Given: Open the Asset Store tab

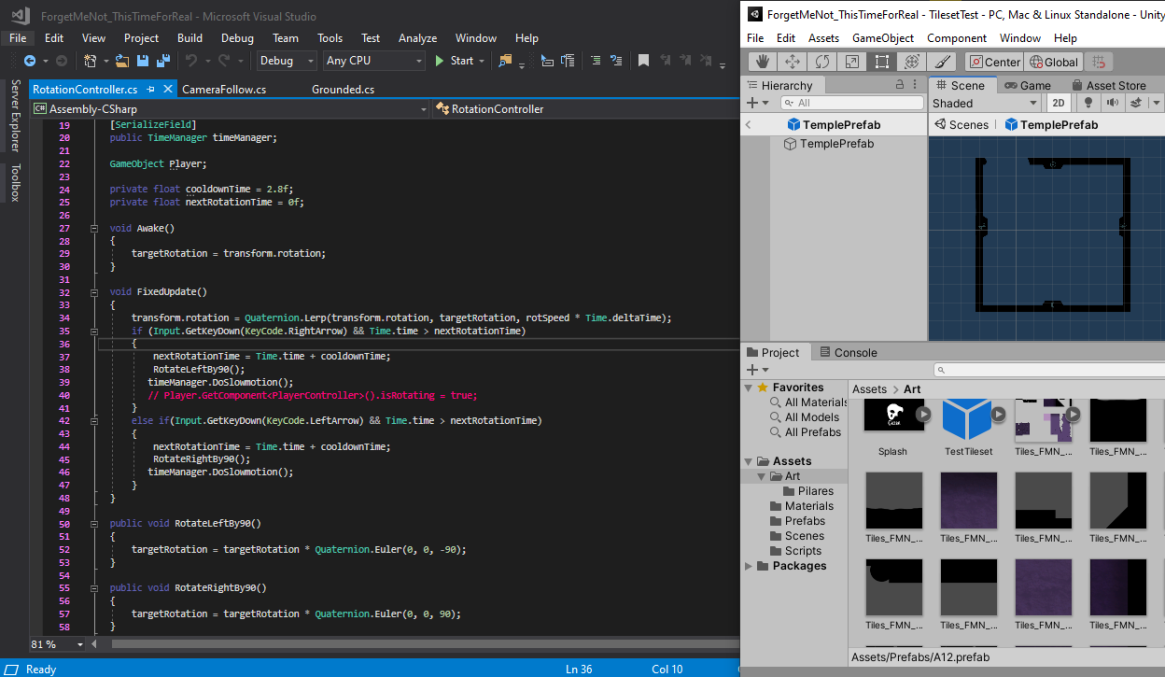Looking at the screenshot, I should point(1109,85).
